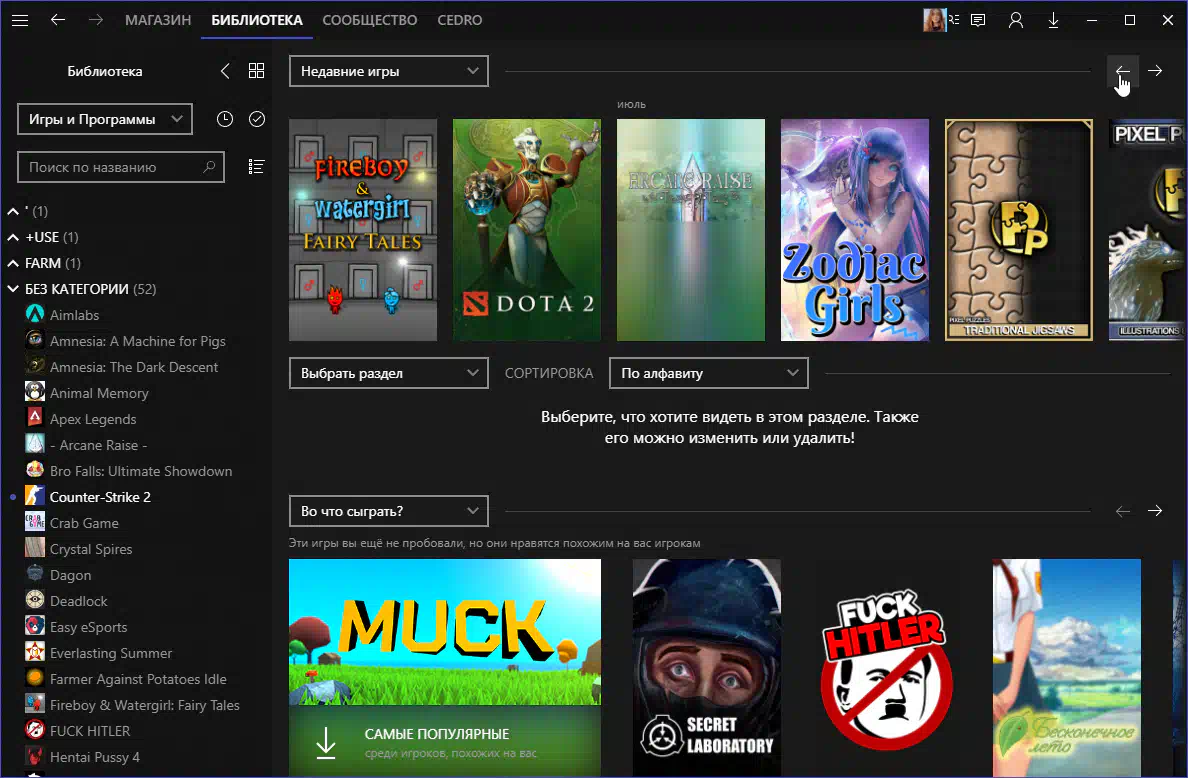This screenshot has height=778, width=1188.
Task: Open the FUCK HITLER cover in suggestions
Action: point(886,668)
